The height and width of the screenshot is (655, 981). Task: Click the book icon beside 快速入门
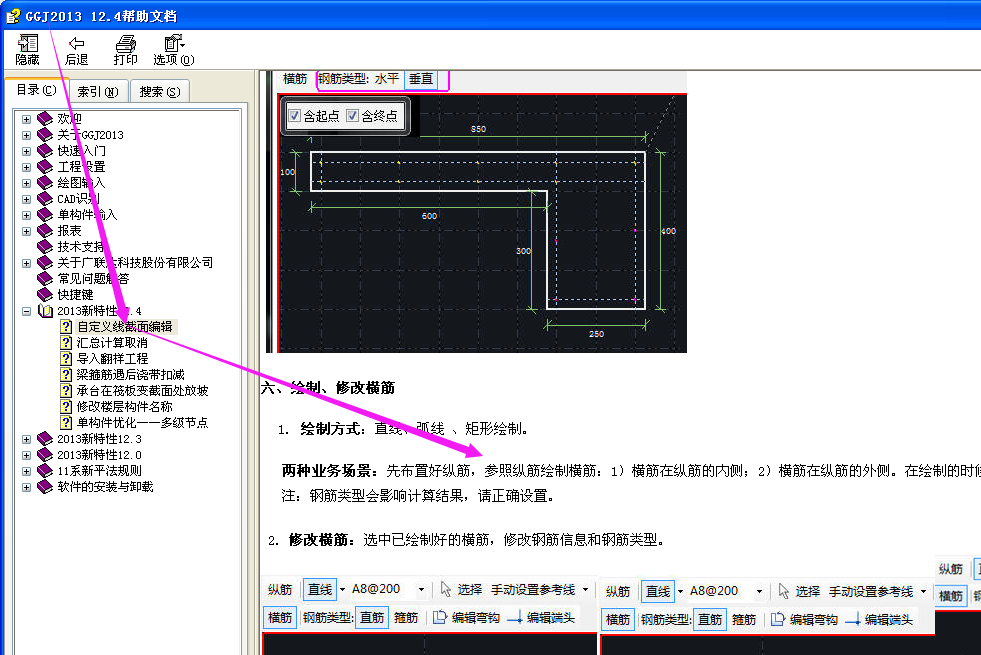44,150
